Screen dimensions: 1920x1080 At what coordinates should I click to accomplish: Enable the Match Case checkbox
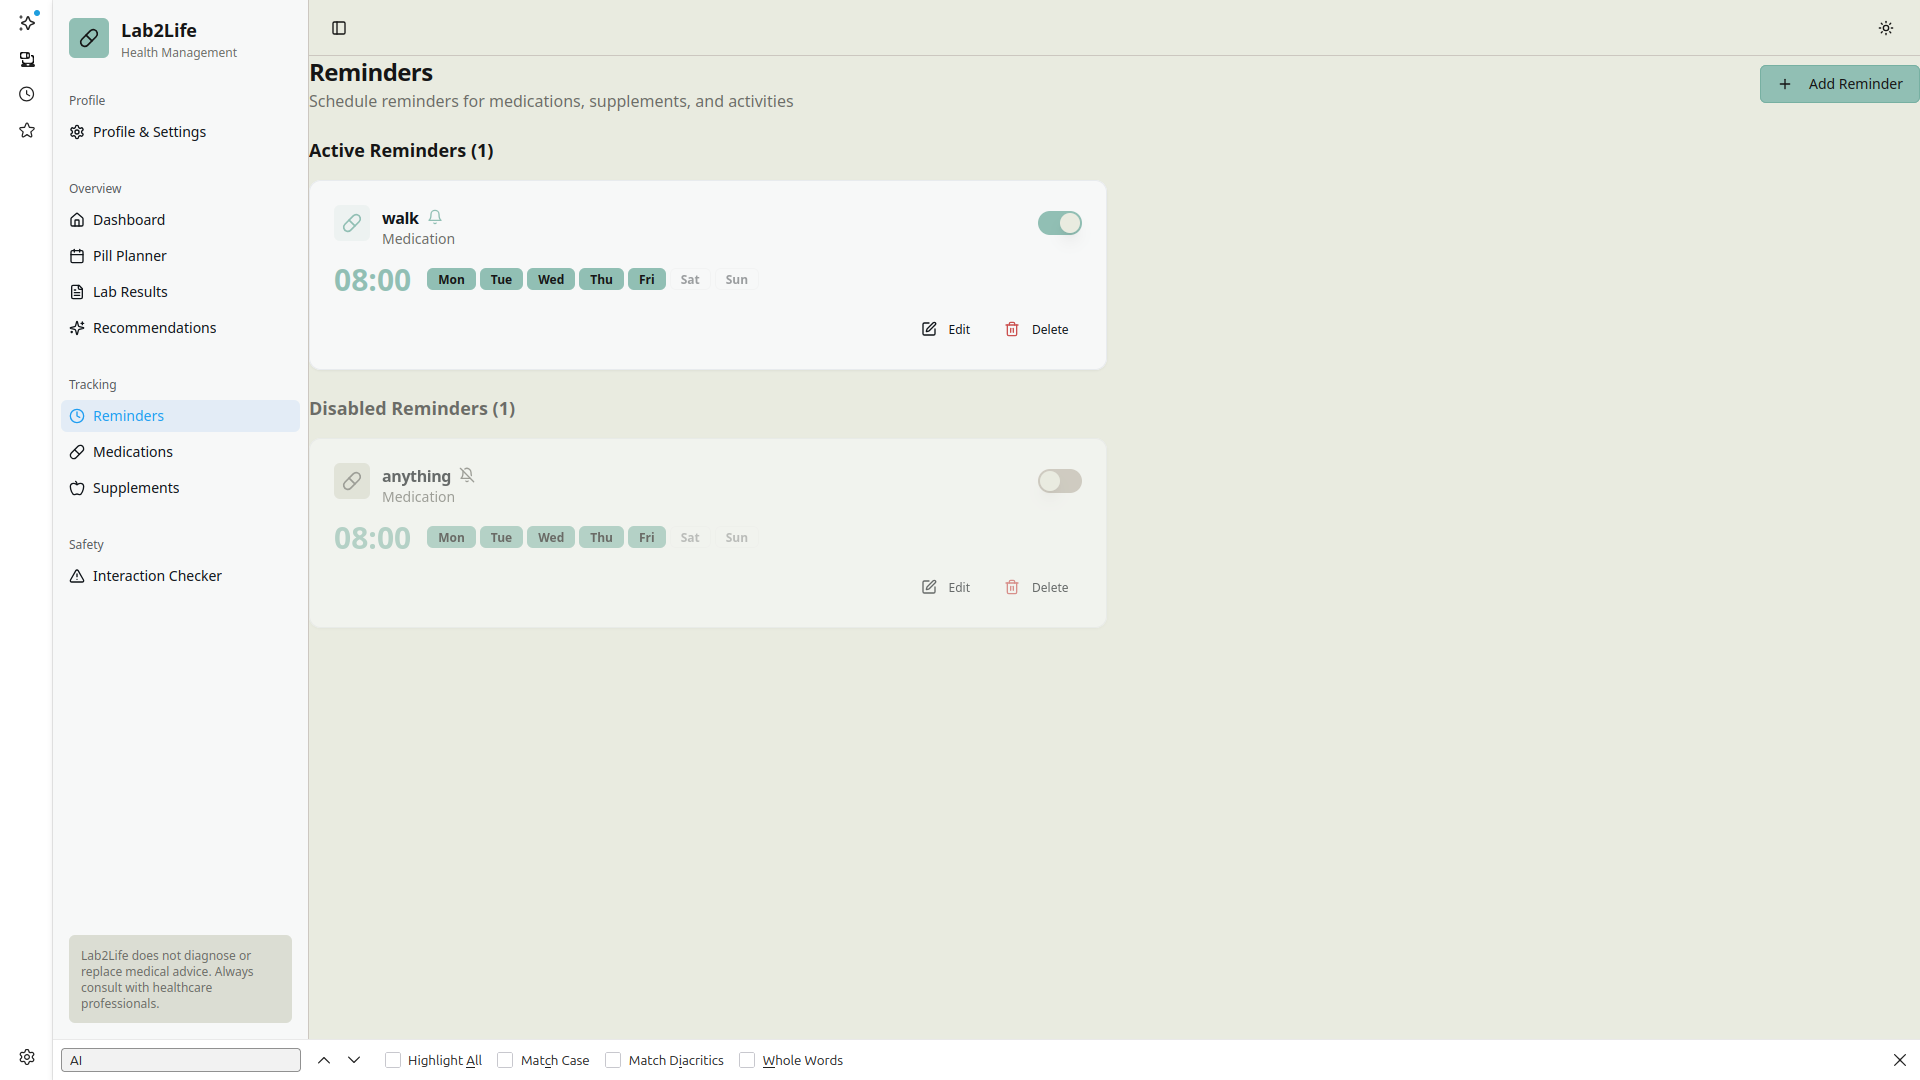point(505,1060)
